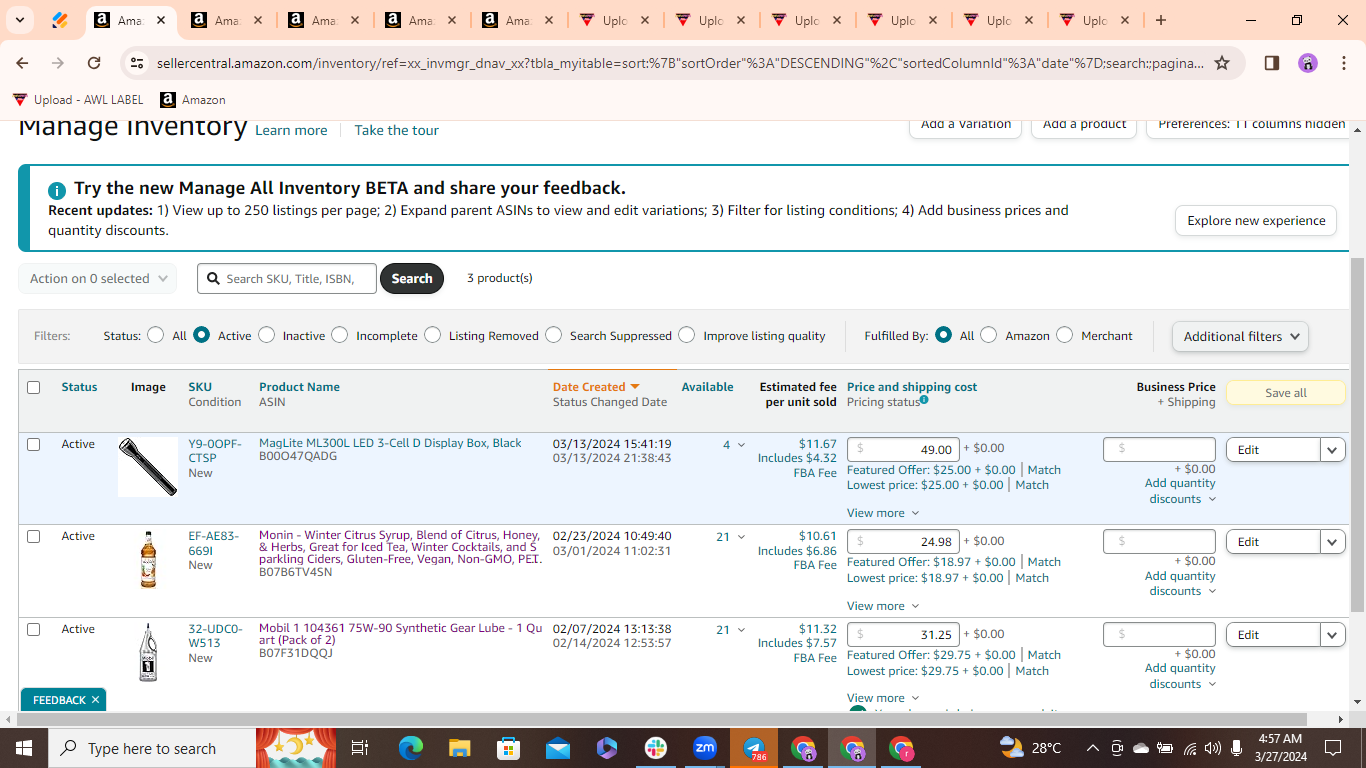Click the price field showing 24.98
This screenshot has height=768, width=1366.
click(x=903, y=542)
